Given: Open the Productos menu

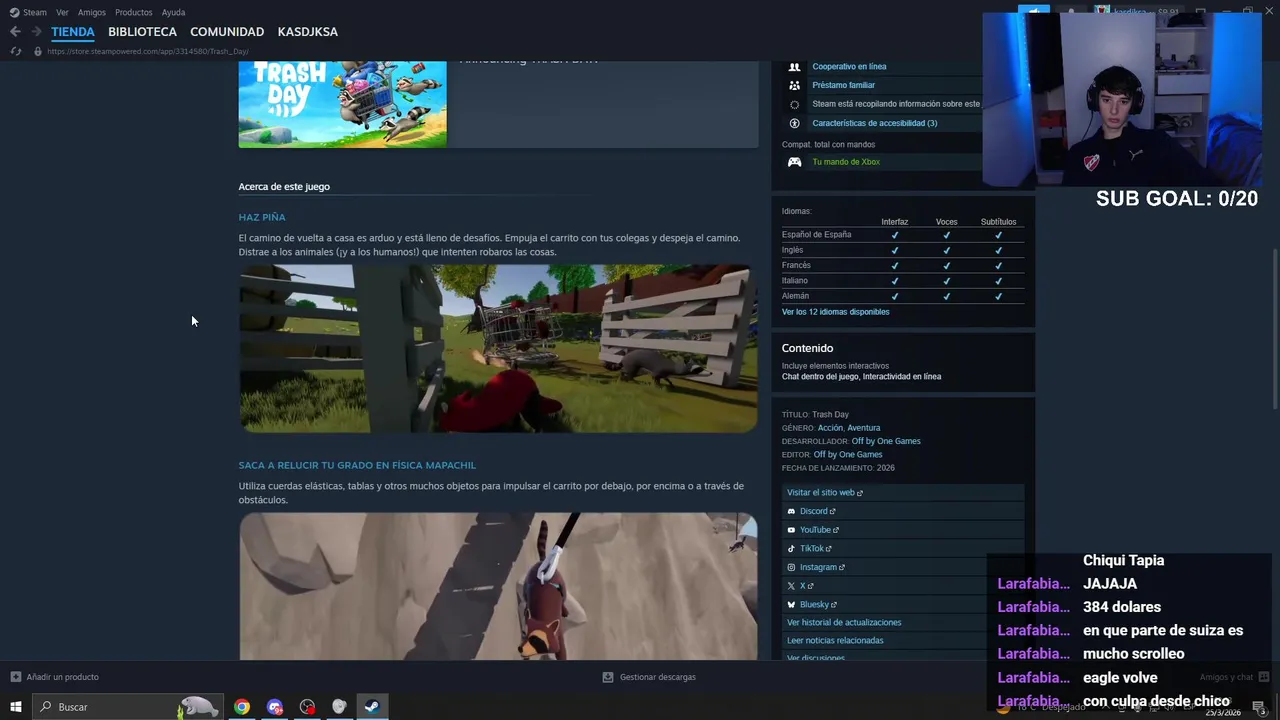Looking at the screenshot, I should tap(134, 12).
